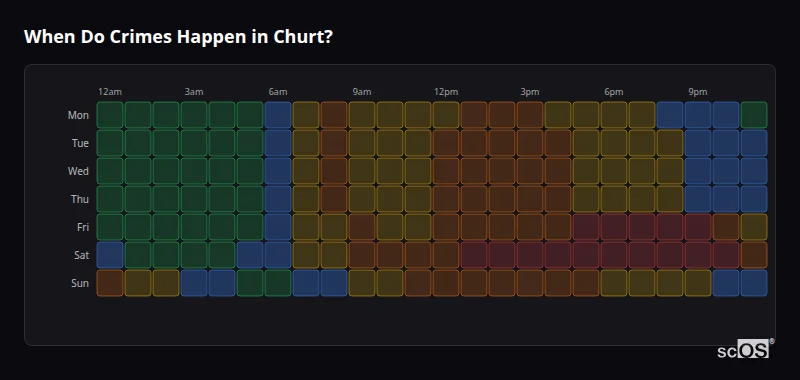
Task: Click the 'When Do Crimes Happen in Churt?' heading
Action: [178, 37]
